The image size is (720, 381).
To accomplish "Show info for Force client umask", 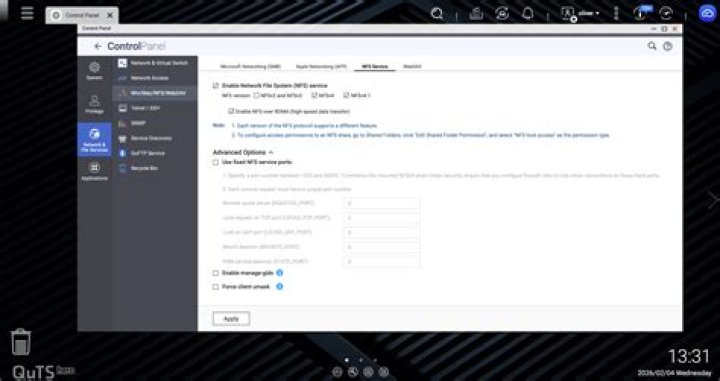I will click(x=280, y=286).
